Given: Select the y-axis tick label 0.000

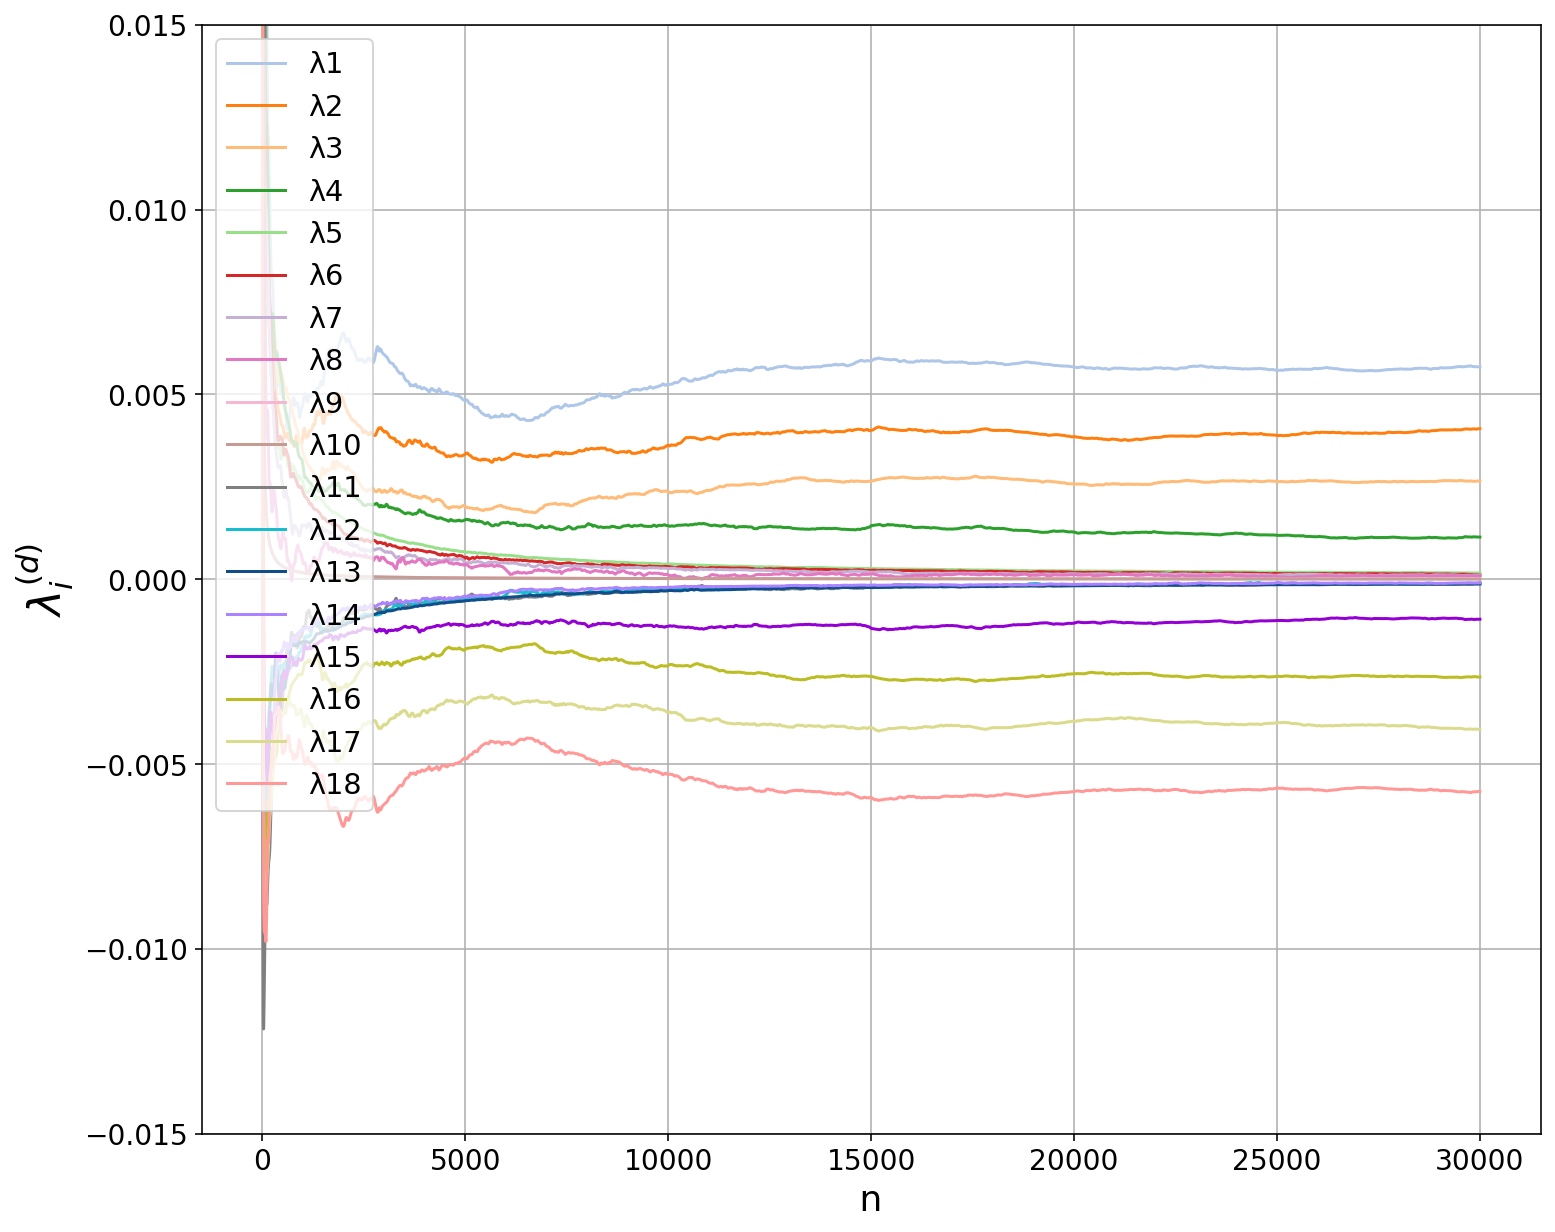Looking at the screenshot, I should click(x=148, y=579).
